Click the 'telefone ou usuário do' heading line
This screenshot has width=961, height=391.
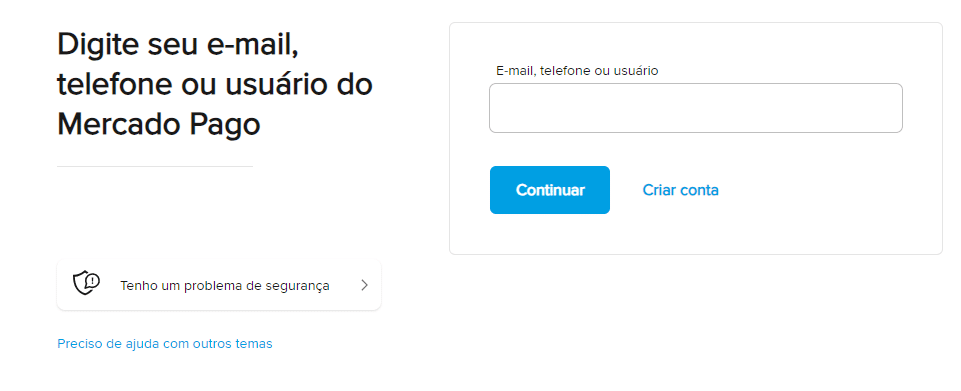[215, 84]
